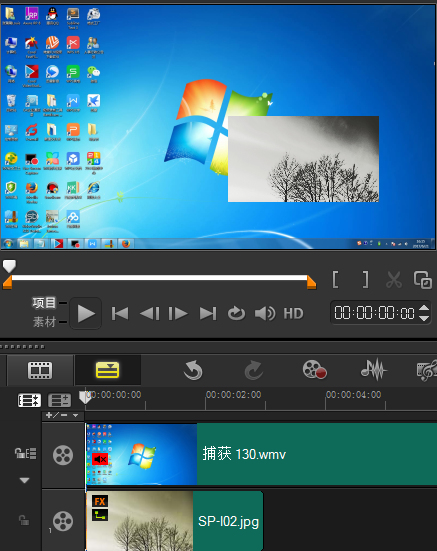Open the Record/Capture Option
Screen dimensions: 437x551
click(314, 370)
